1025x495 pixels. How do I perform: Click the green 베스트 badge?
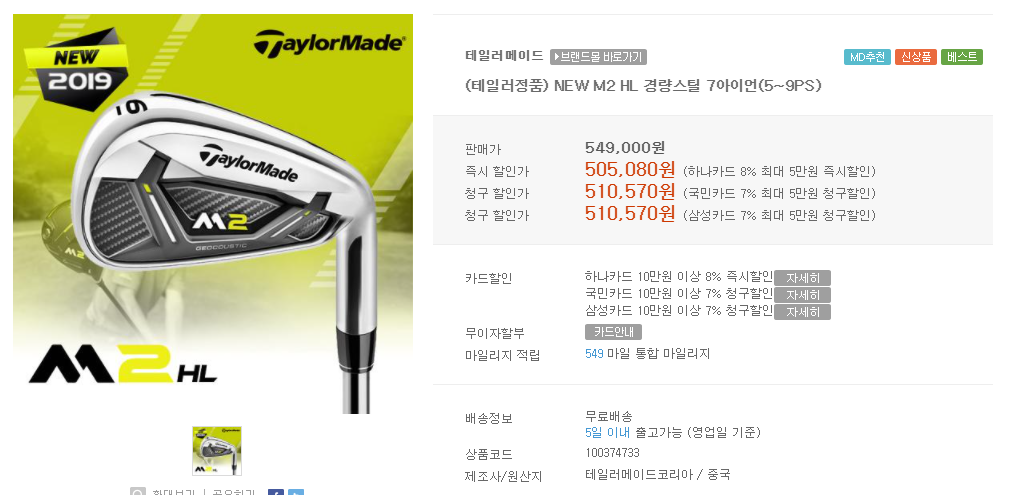(962, 57)
